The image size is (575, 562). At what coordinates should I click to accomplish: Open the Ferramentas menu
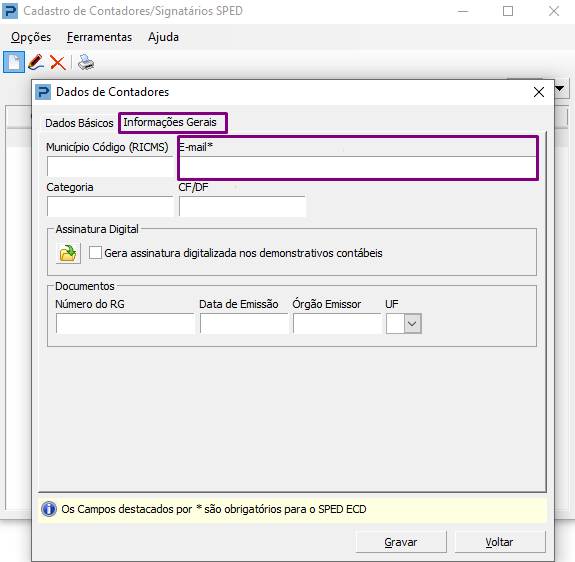pos(99,37)
